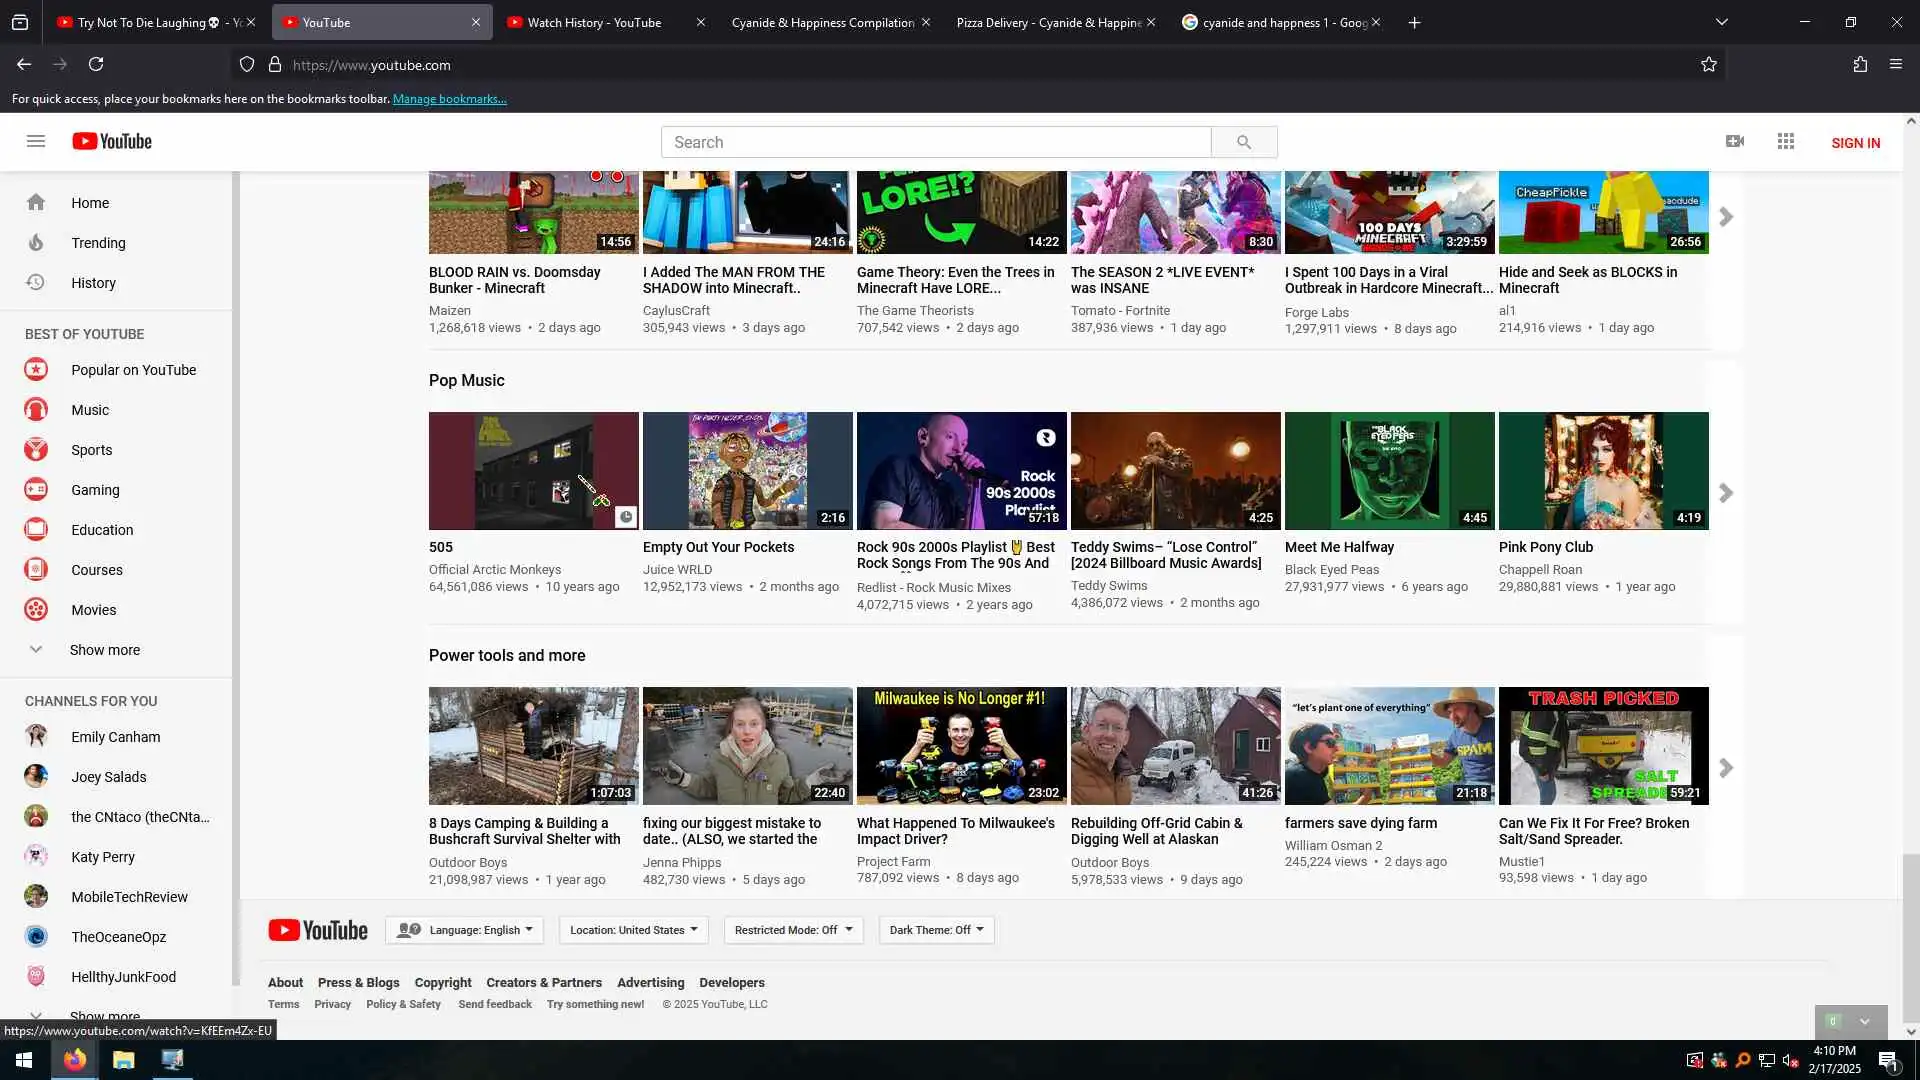Screen dimensions: 1920x1080
Task: Click Watch Later clock on 505 thumbnail
Action: click(x=625, y=517)
